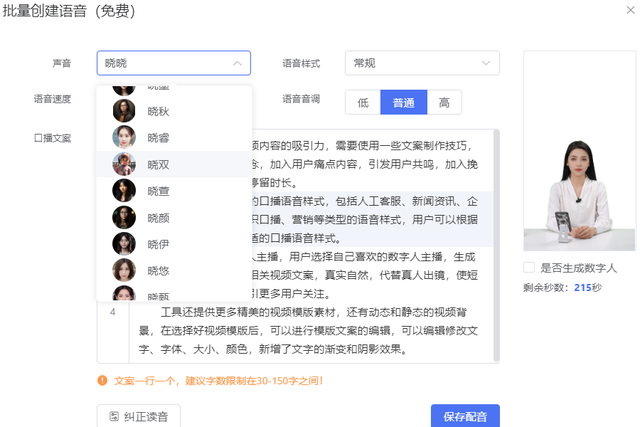Click the digital human presenter preview image
The height and width of the screenshot is (427, 640).
[x=580, y=151]
